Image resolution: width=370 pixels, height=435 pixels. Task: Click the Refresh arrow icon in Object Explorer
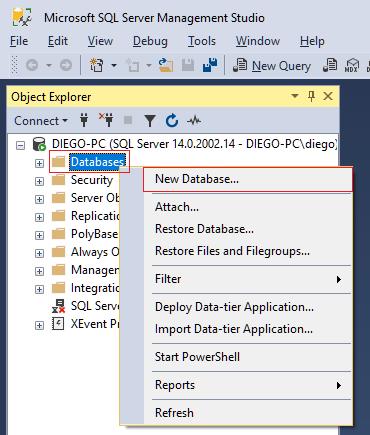click(x=172, y=120)
